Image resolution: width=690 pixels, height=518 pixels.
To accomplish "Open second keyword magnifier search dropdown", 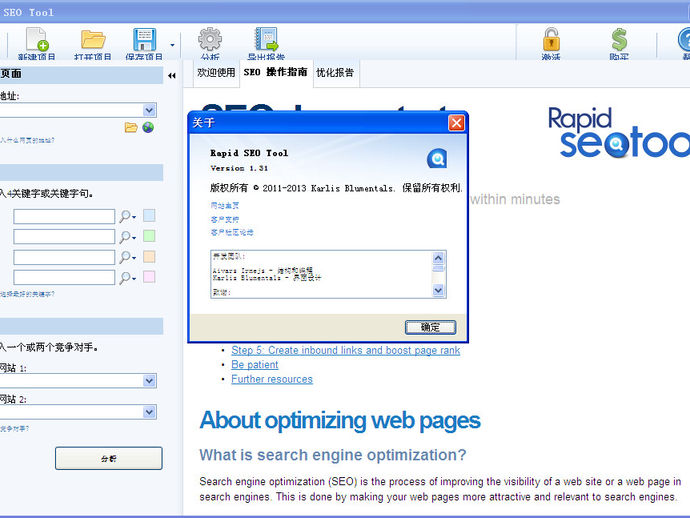I will click(128, 237).
